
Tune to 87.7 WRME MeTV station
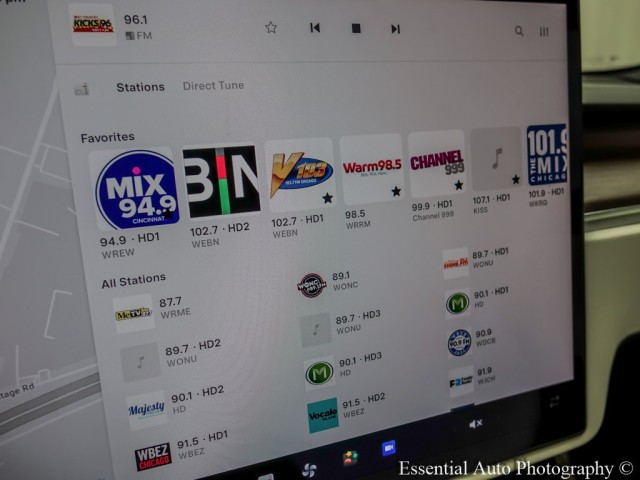point(153,311)
